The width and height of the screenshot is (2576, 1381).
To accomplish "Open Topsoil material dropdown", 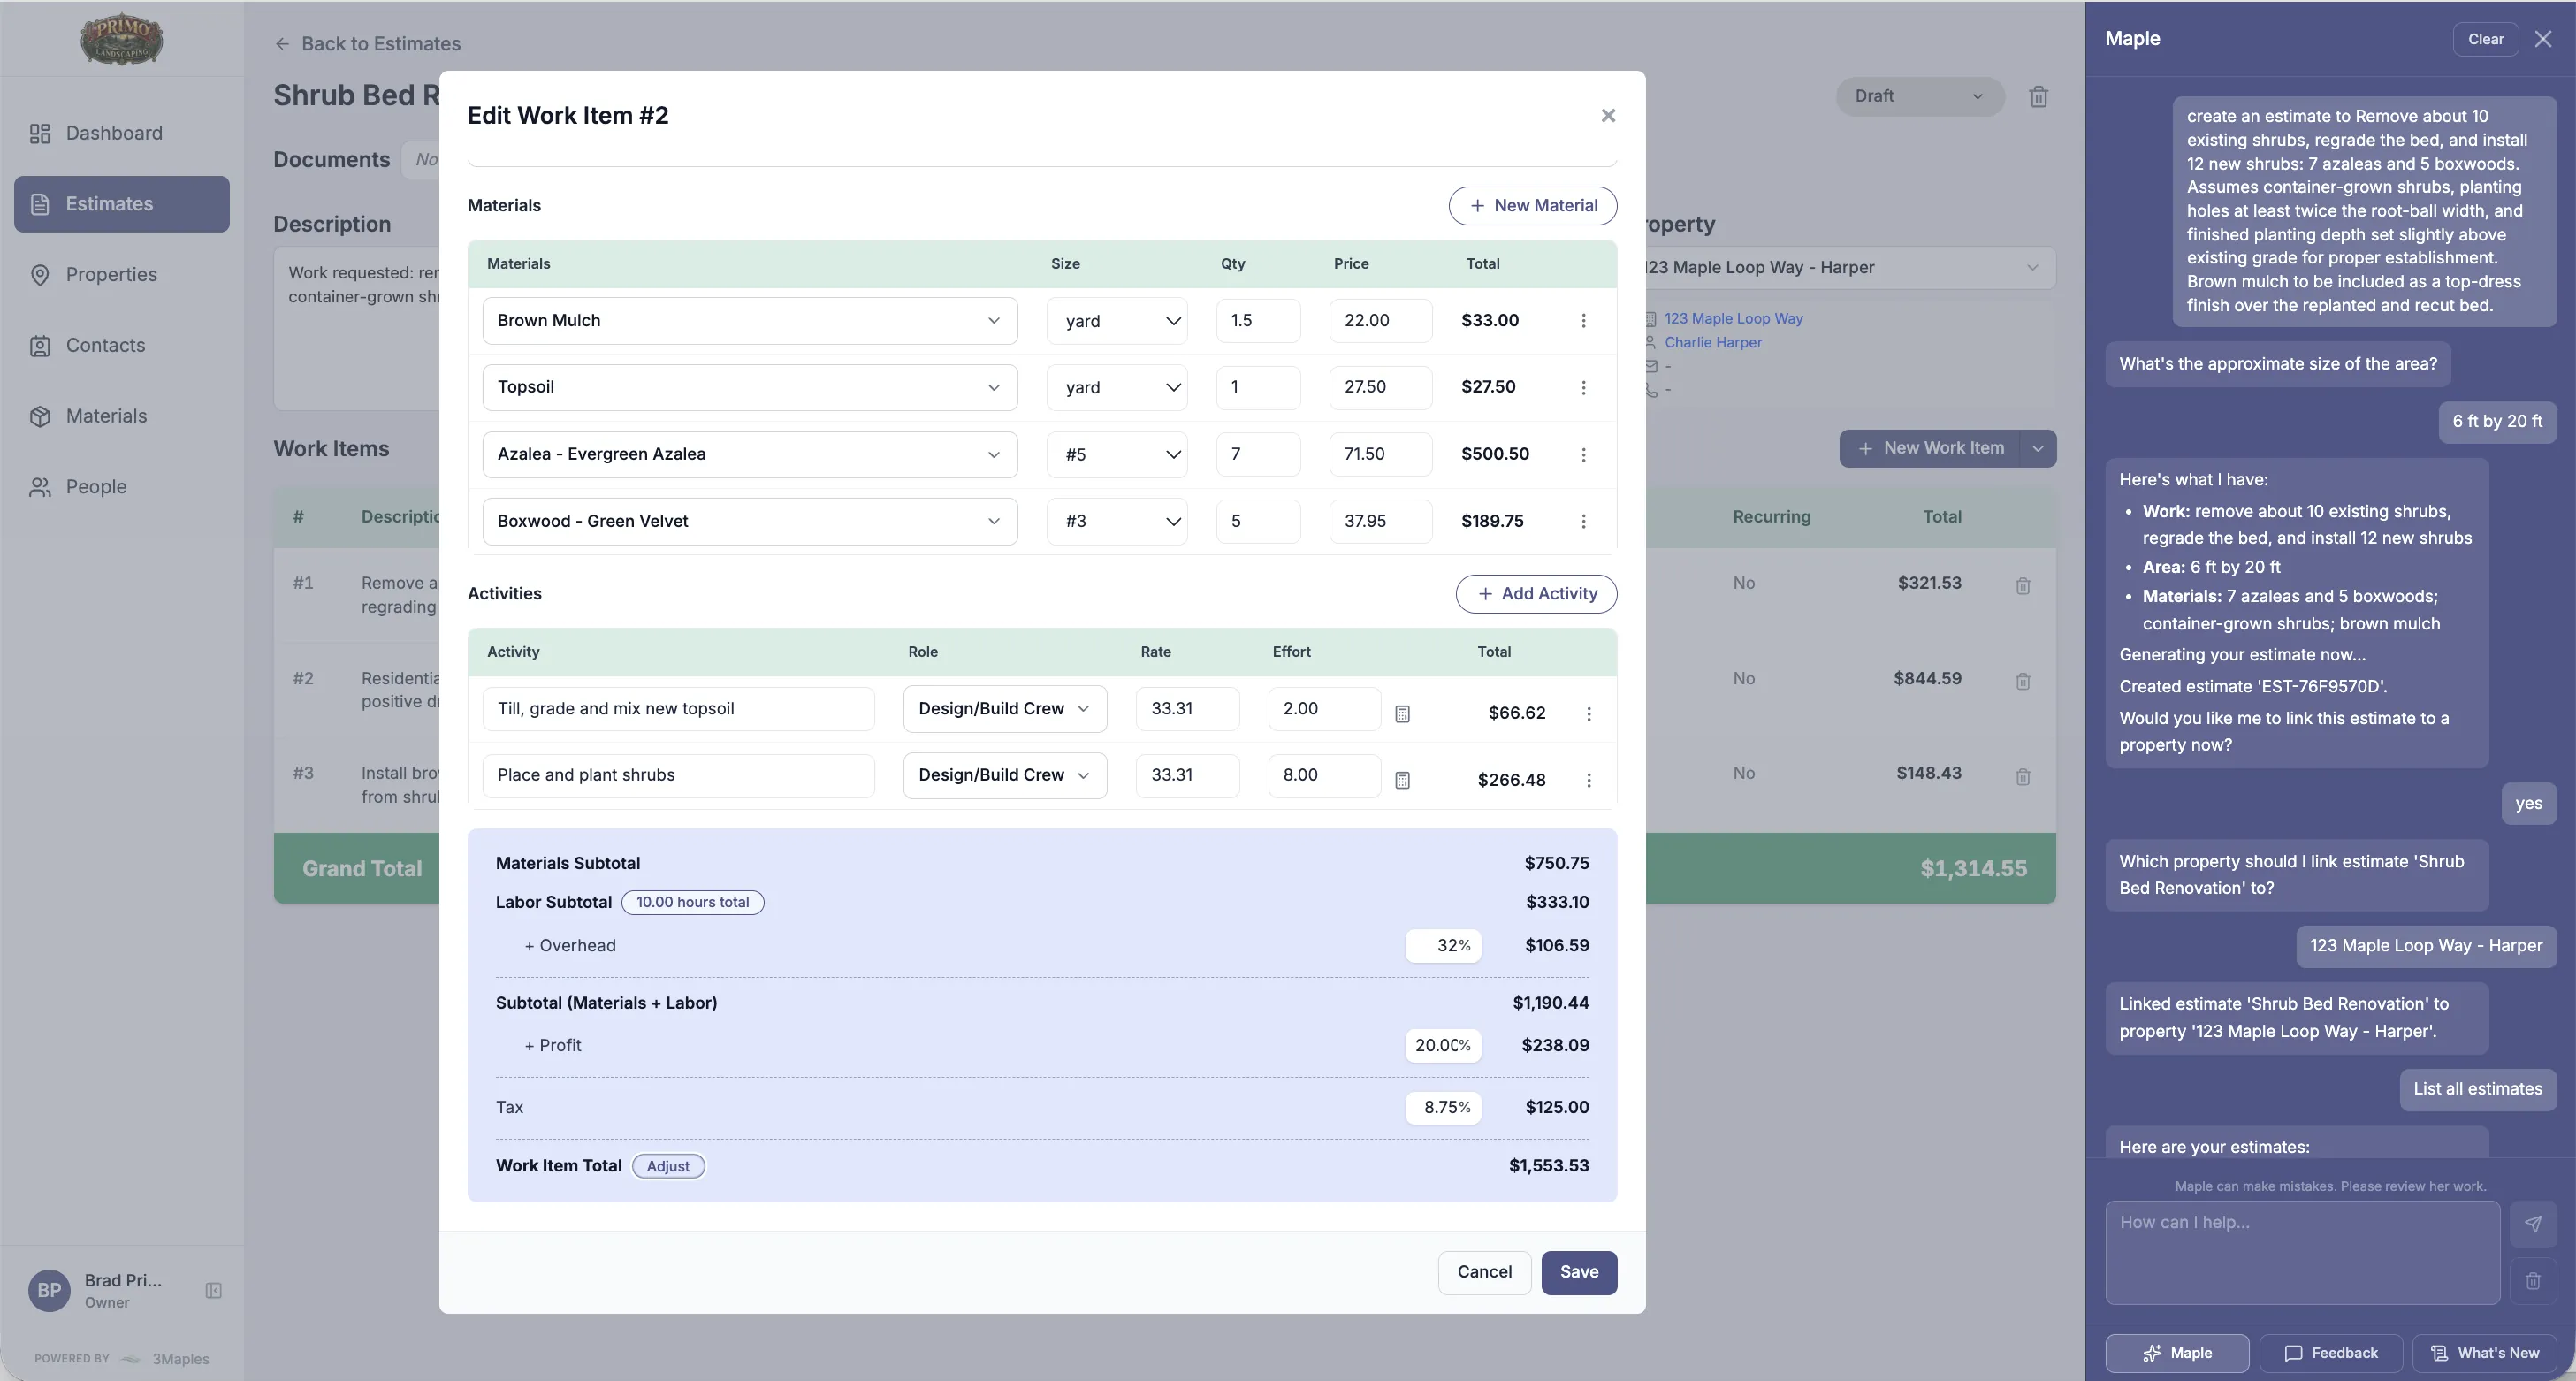I will pos(749,387).
